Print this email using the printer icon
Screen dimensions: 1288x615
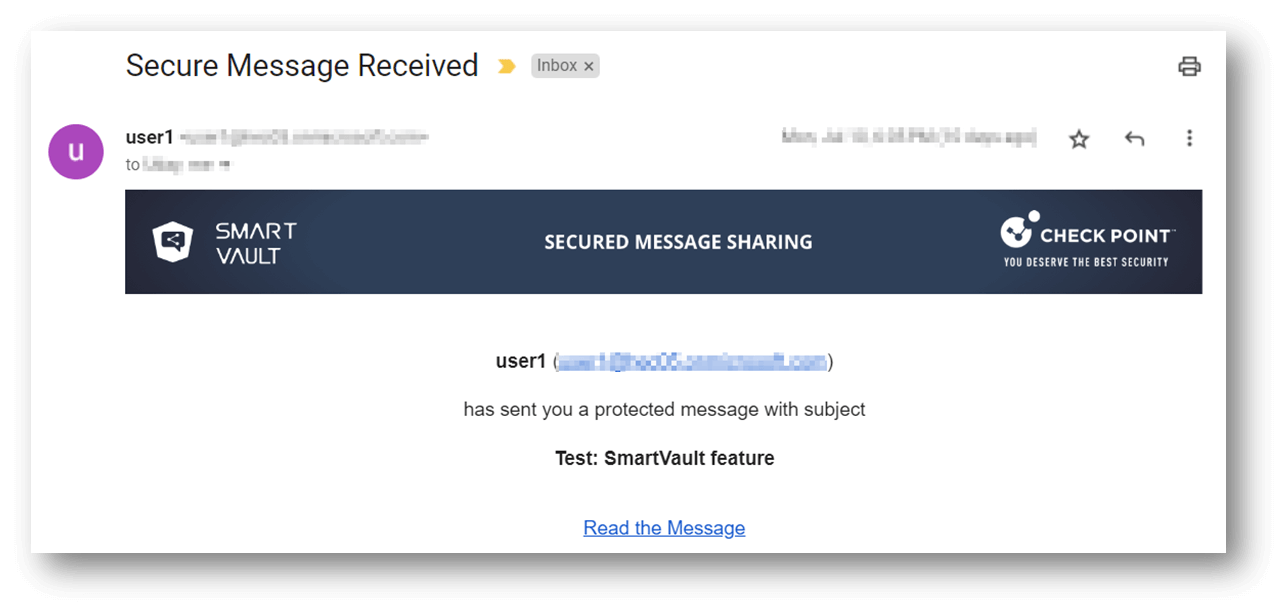click(1189, 67)
